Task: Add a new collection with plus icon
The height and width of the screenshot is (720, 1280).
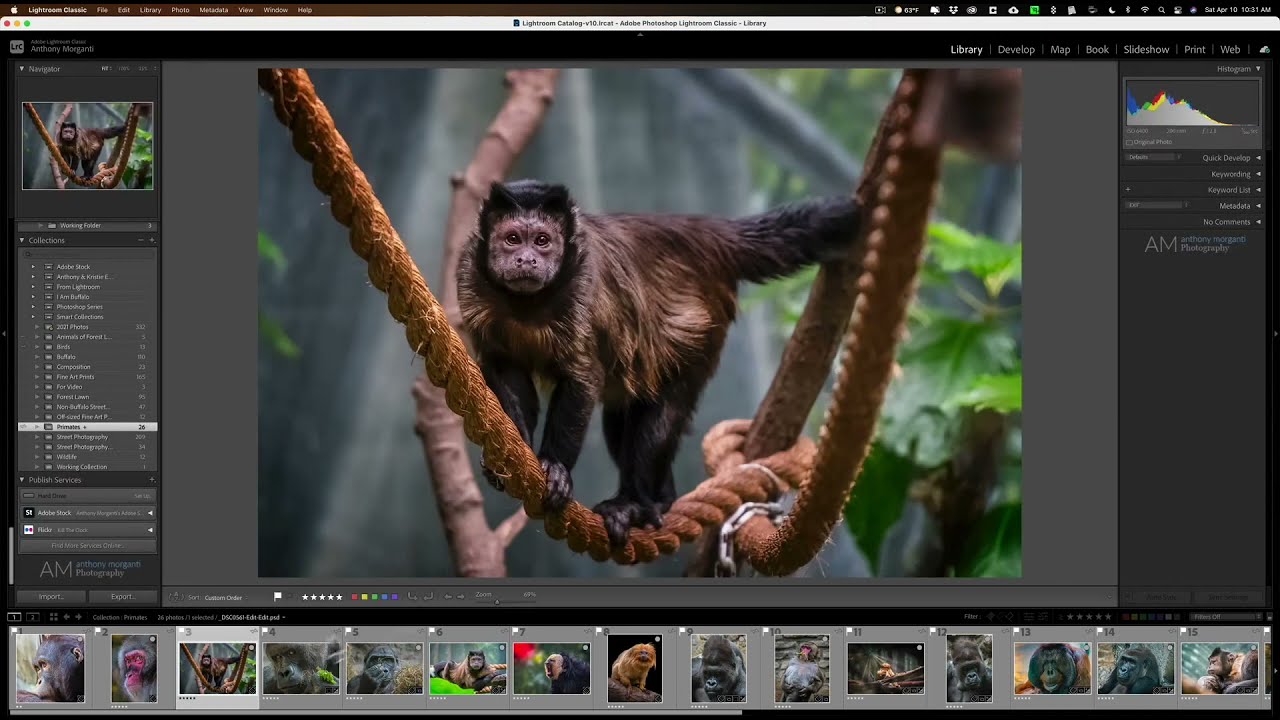Action: click(x=152, y=240)
